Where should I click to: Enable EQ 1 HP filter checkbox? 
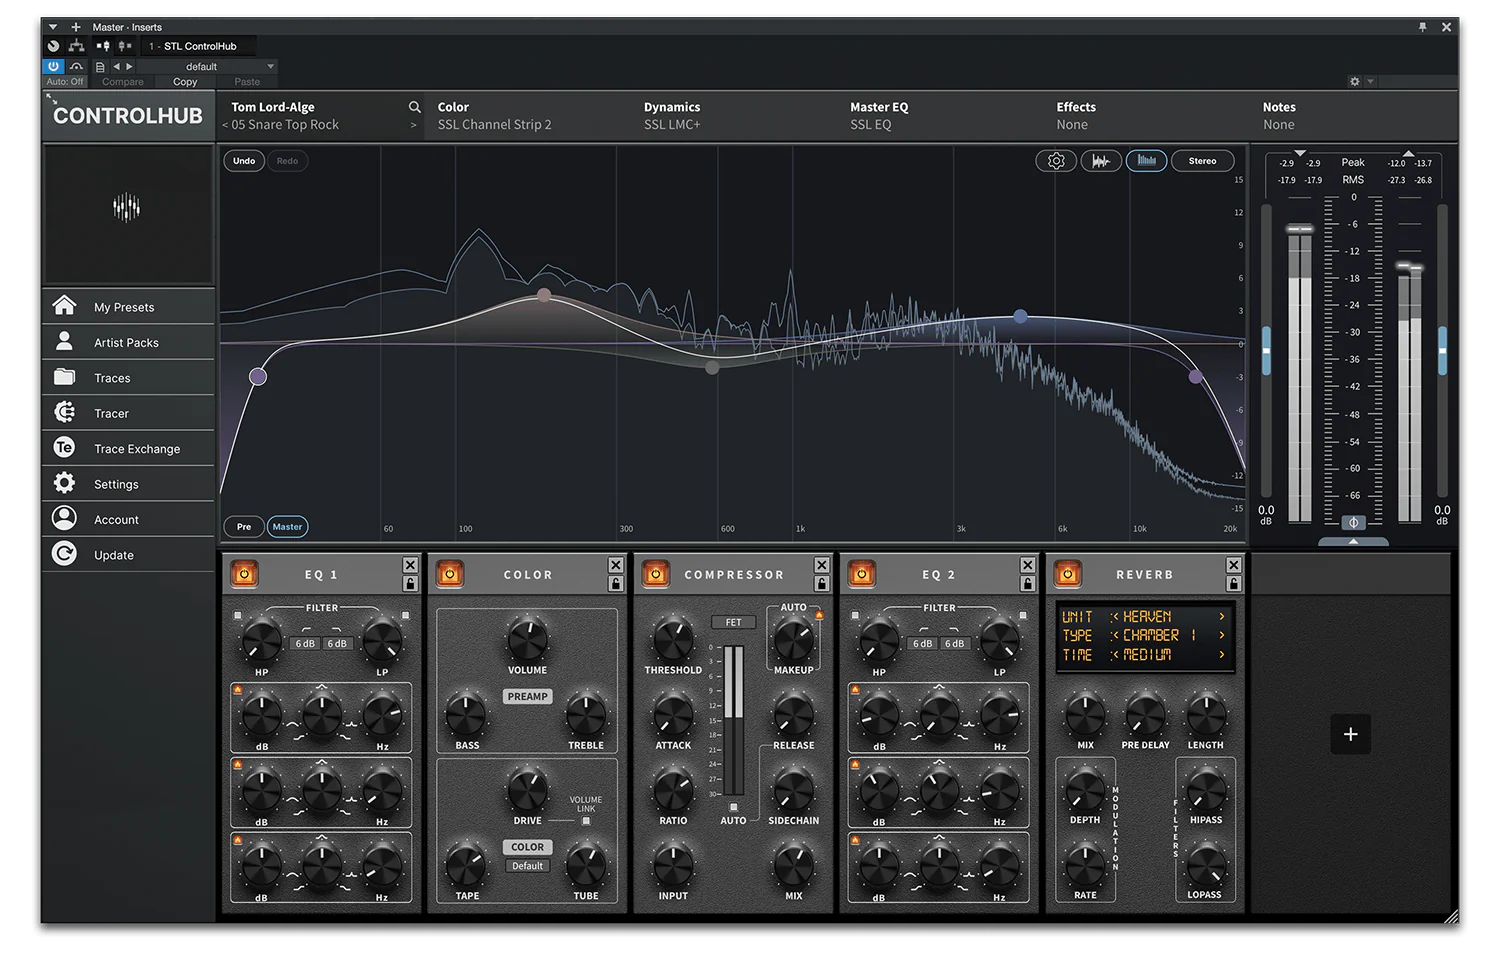coord(237,616)
